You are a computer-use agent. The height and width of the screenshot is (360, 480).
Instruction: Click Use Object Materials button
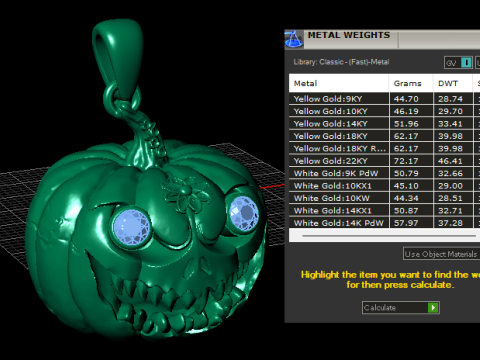pos(441,254)
